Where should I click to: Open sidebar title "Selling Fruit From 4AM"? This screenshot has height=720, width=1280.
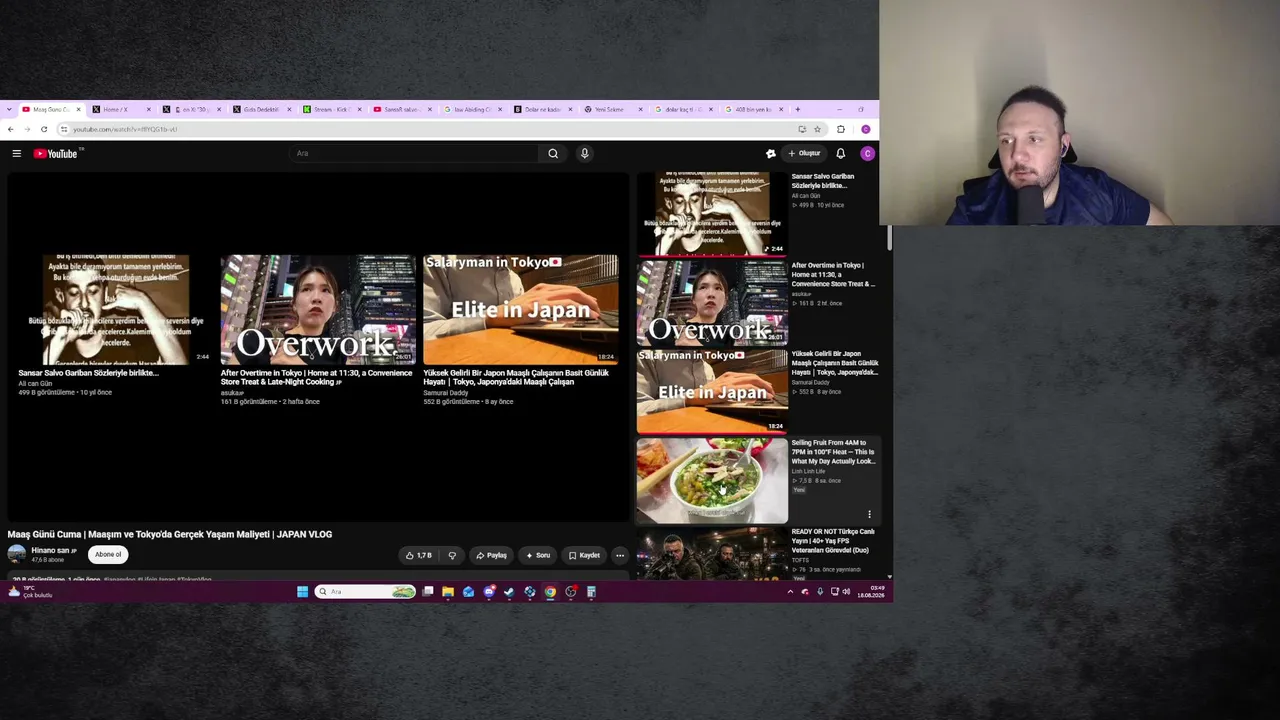833,452
